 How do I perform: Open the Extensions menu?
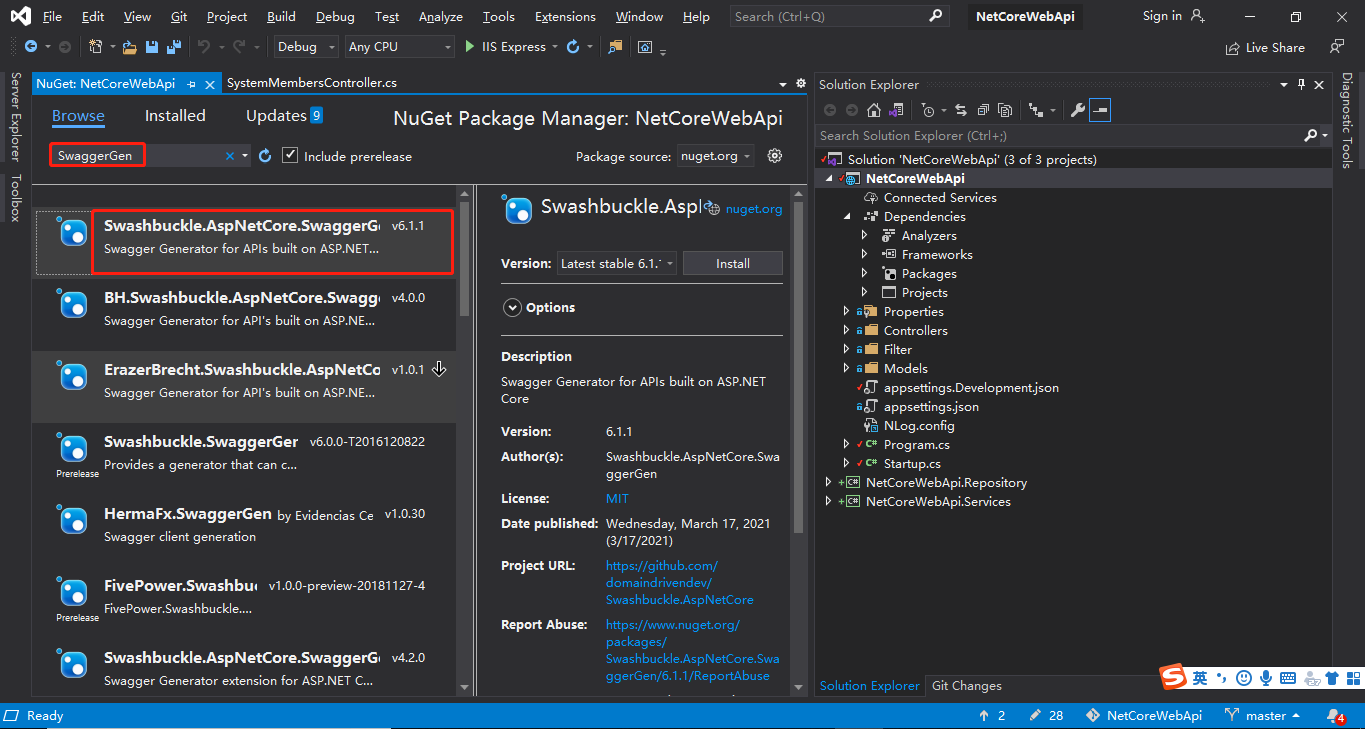pos(565,17)
